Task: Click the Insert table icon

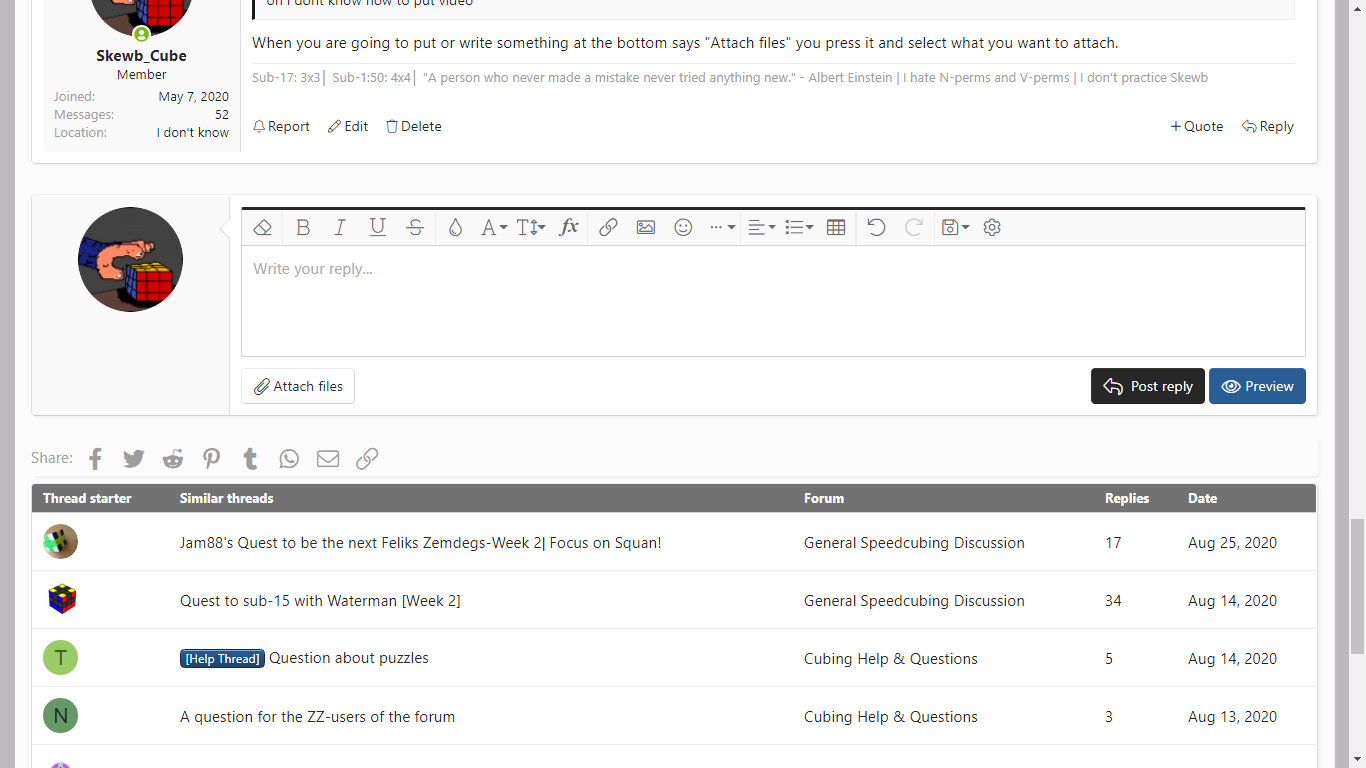Action: point(836,227)
